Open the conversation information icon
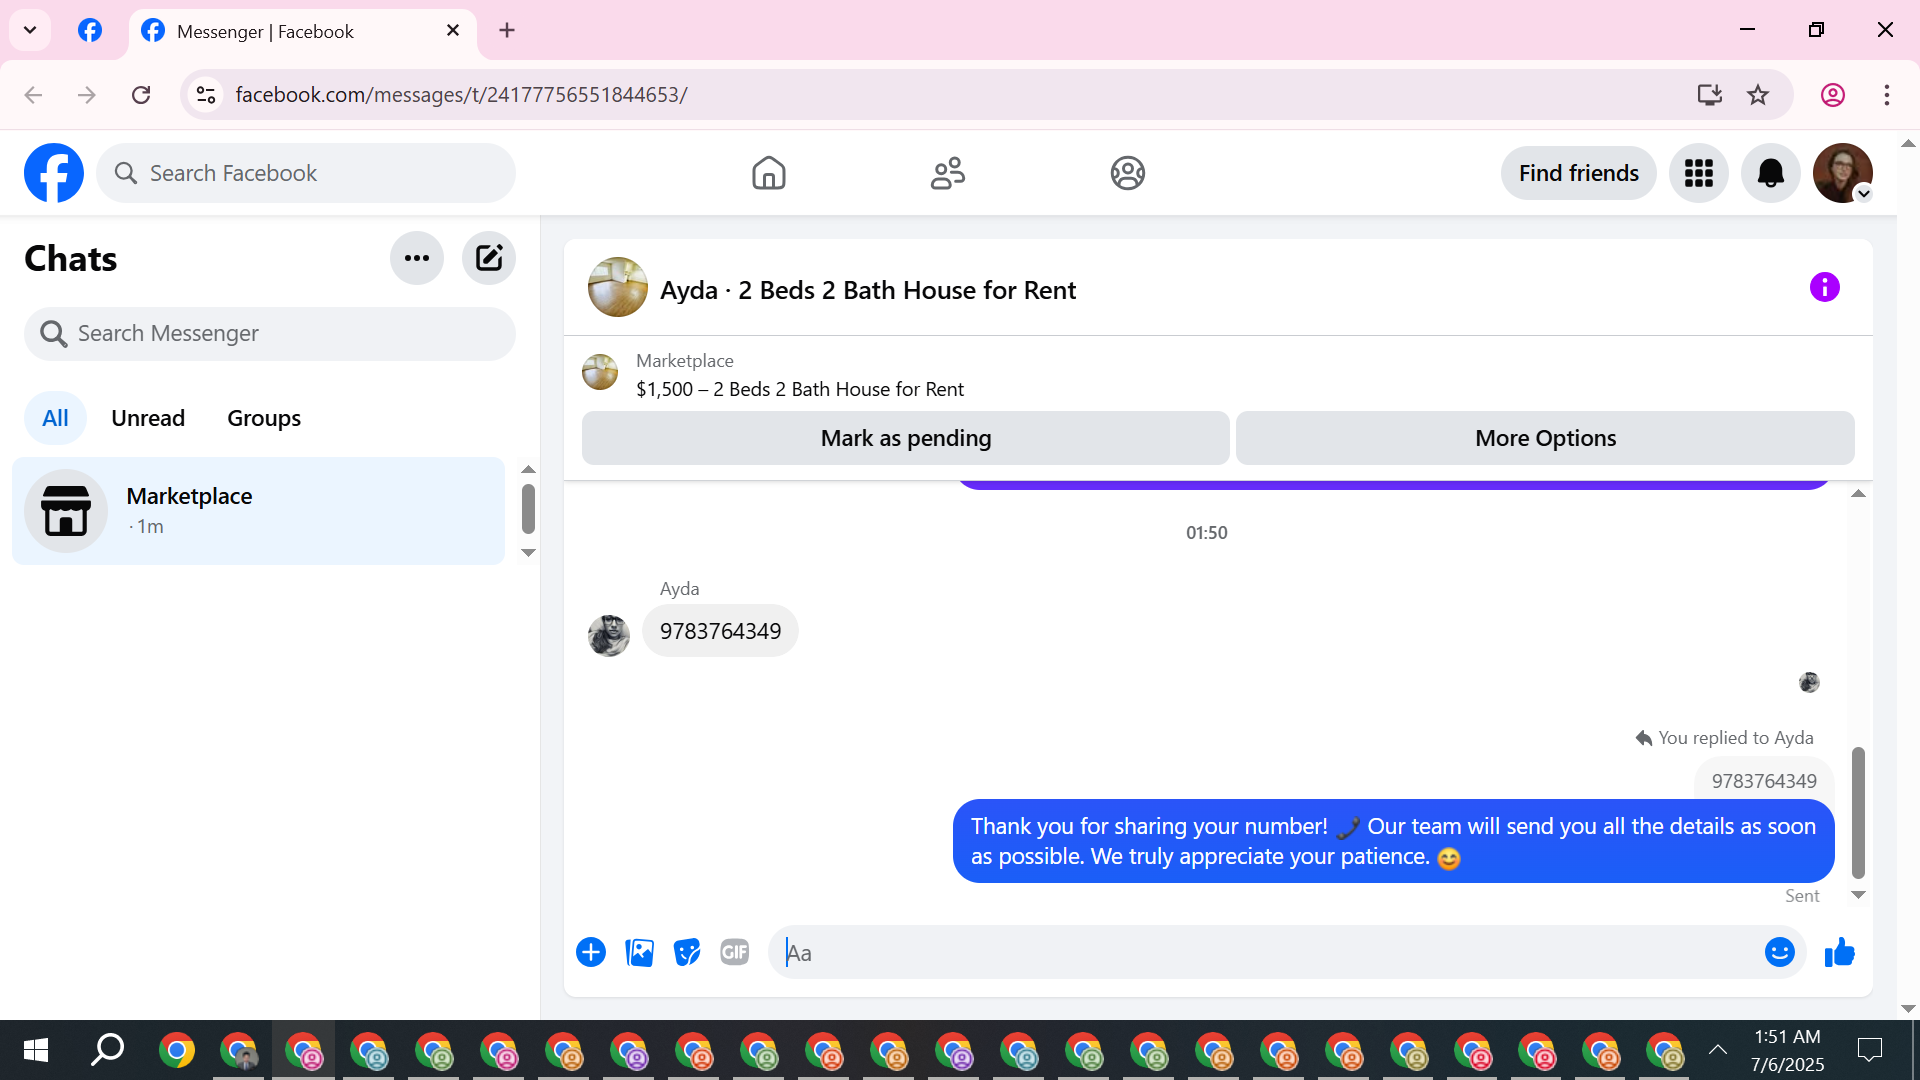 pyautogui.click(x=1824, y=288)
